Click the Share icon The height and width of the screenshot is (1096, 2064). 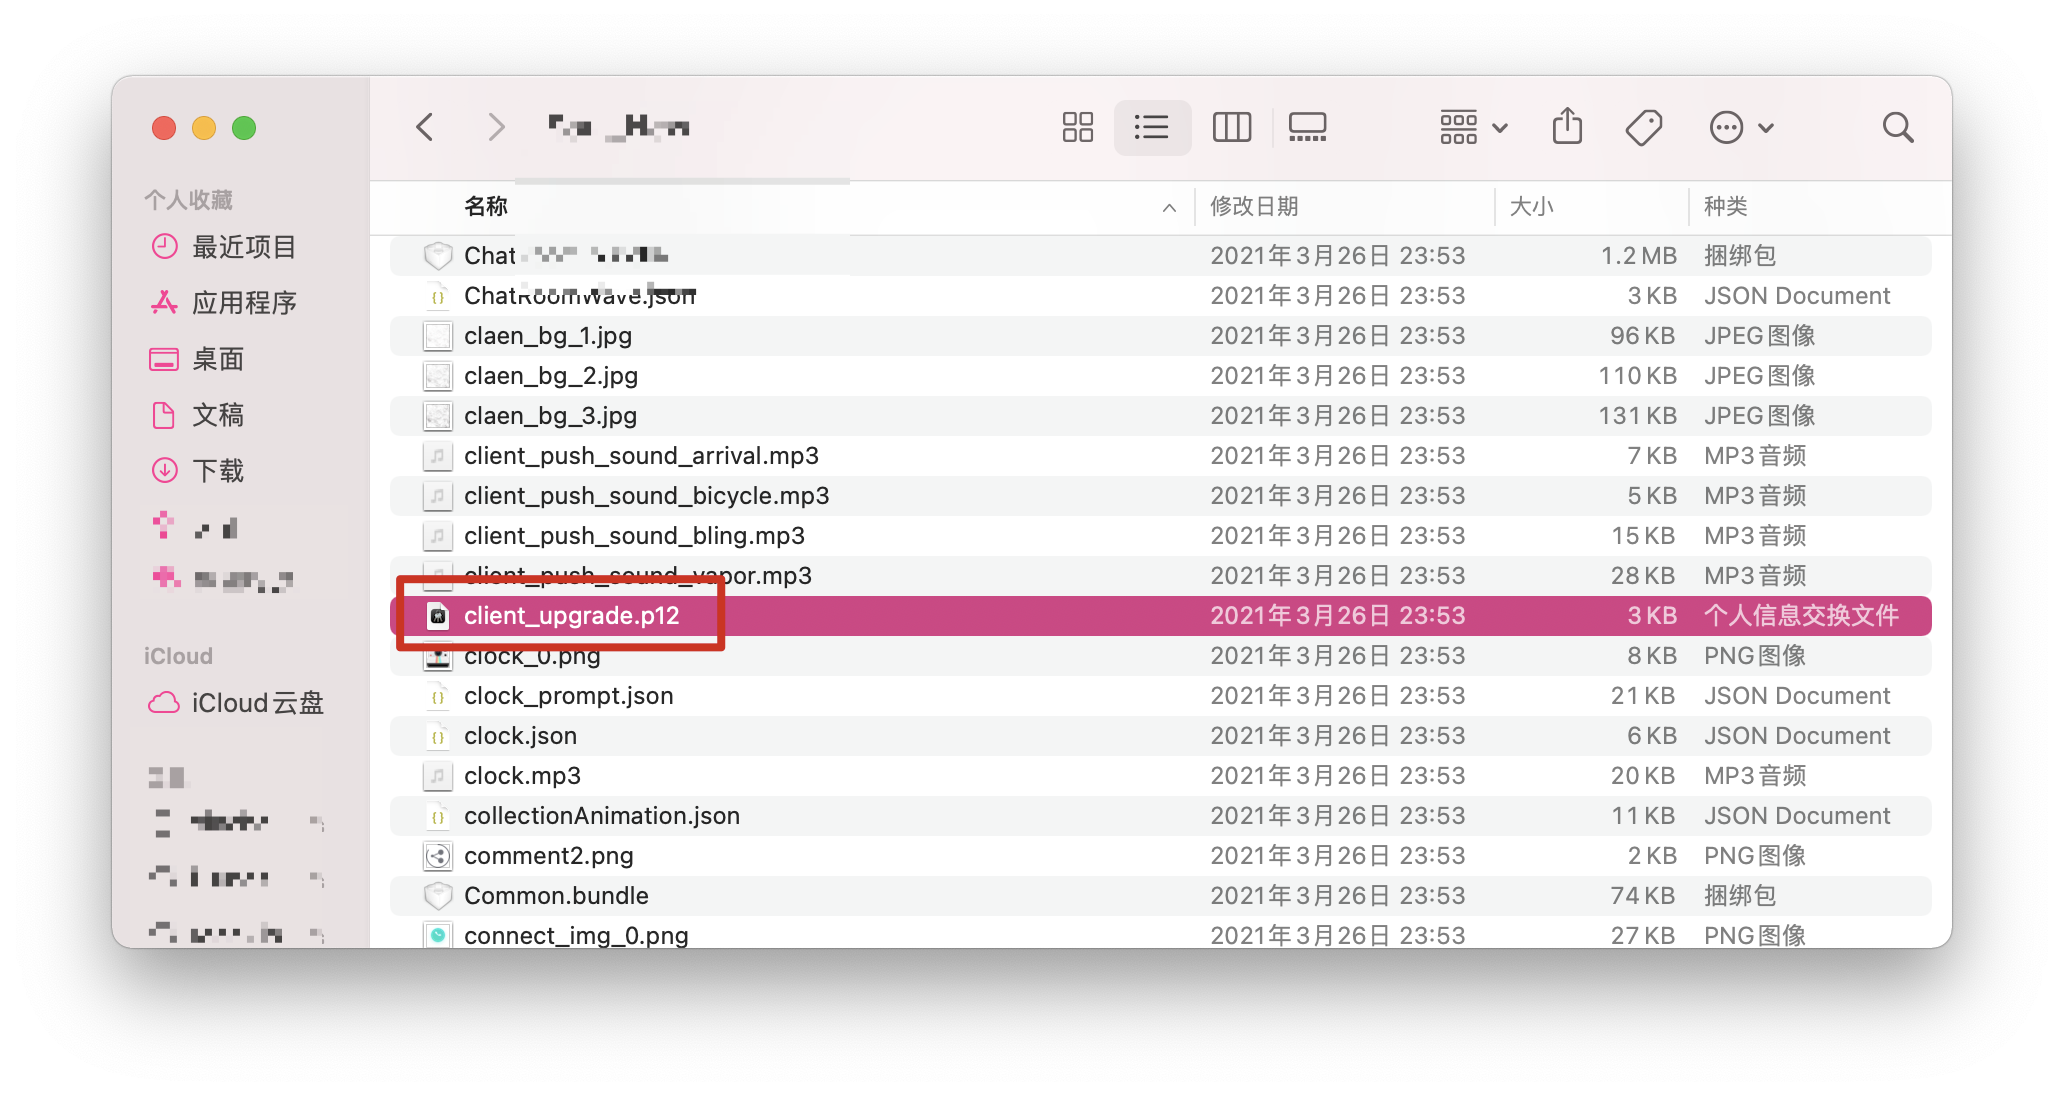point(1567,127)
